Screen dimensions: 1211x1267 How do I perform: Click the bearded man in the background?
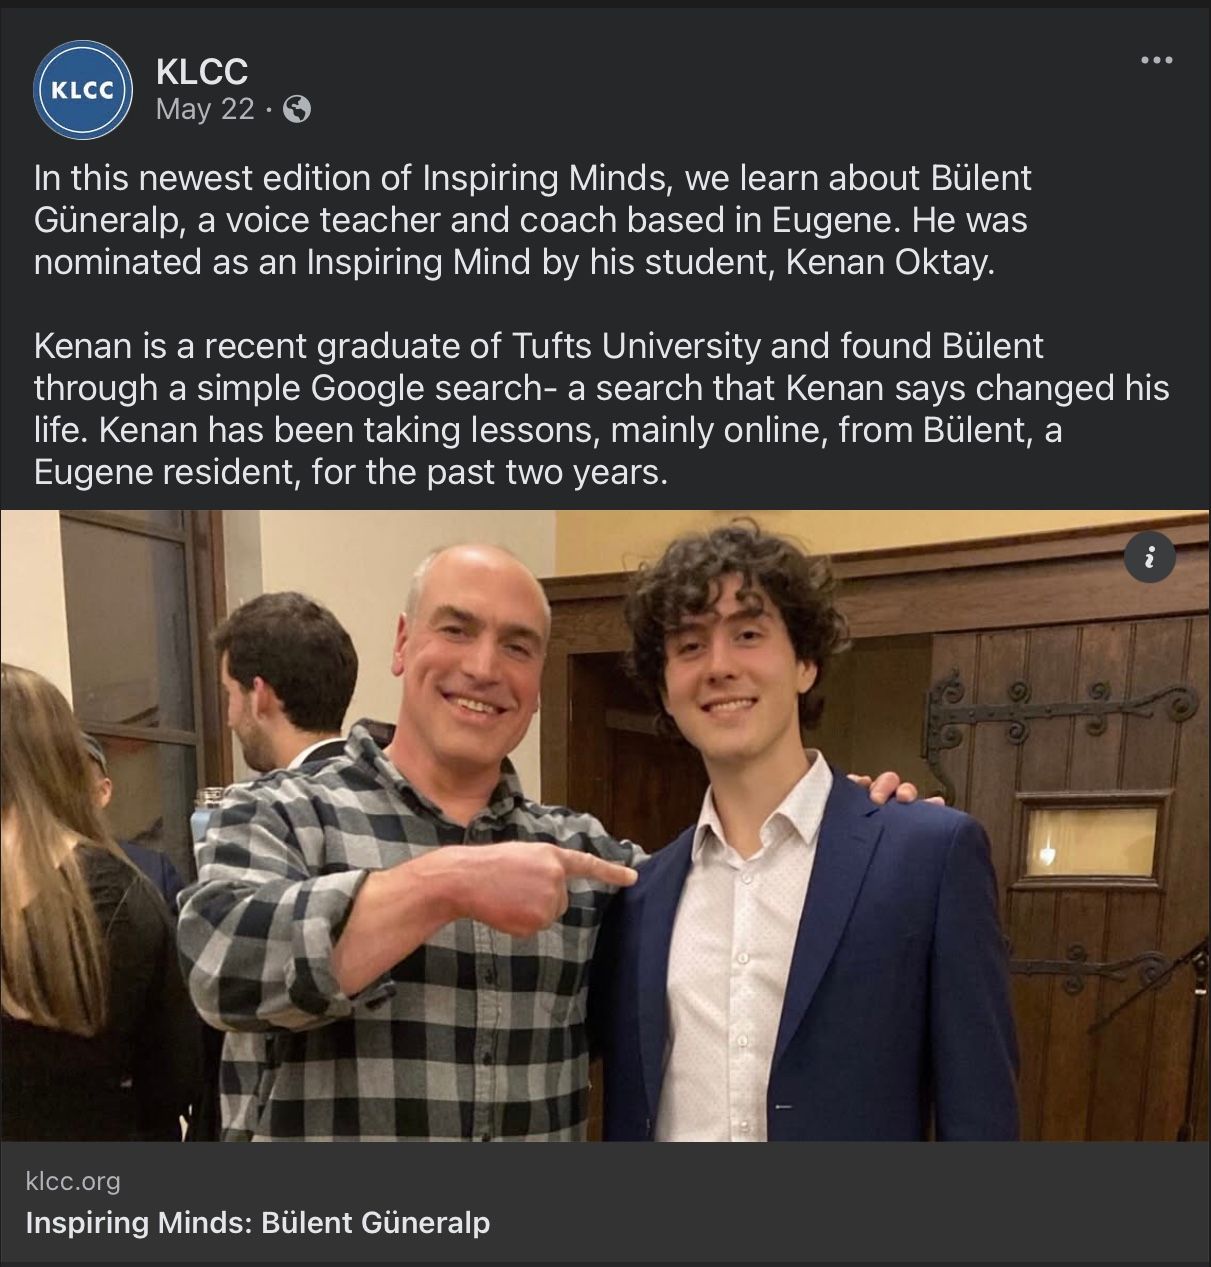(x=283, y=680)
